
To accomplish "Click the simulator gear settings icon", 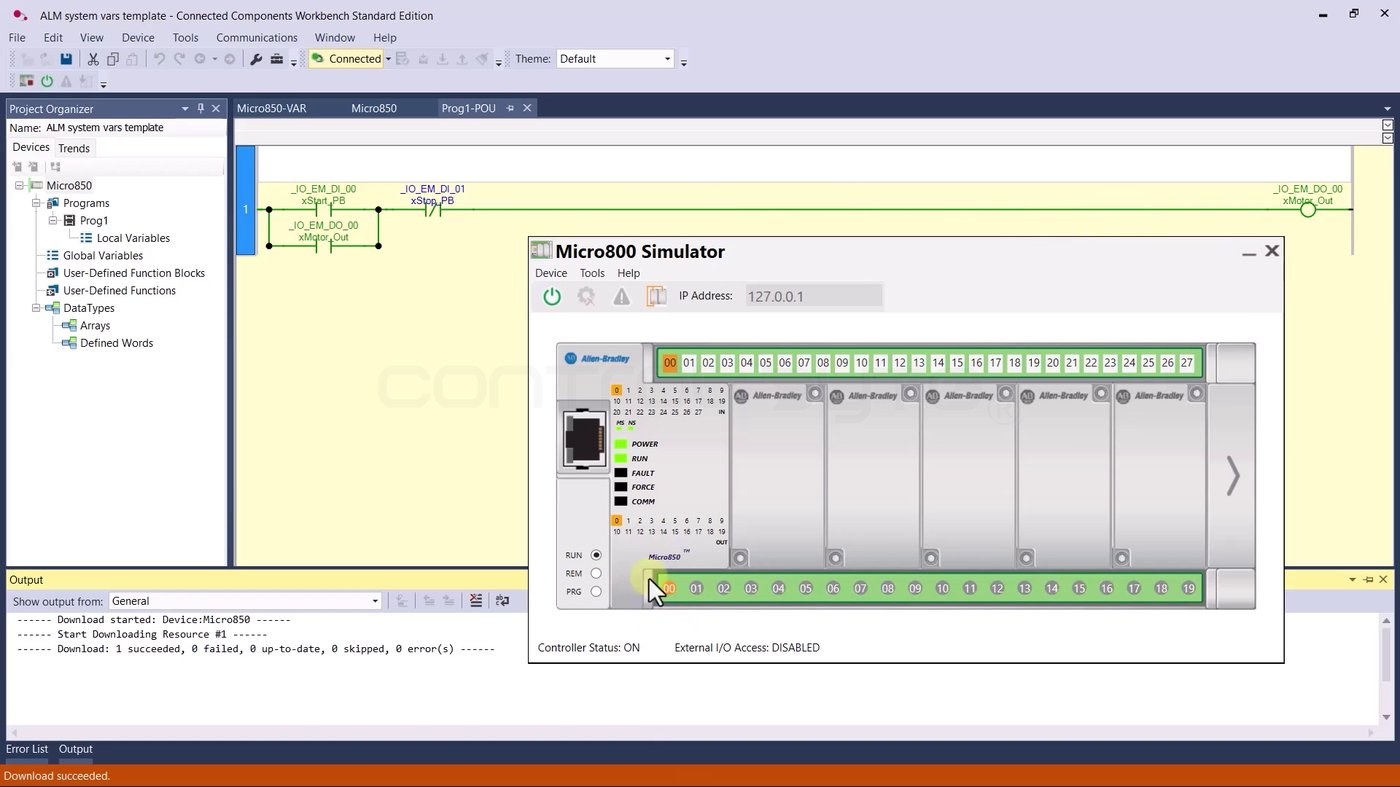I will [x=587, y=296].
